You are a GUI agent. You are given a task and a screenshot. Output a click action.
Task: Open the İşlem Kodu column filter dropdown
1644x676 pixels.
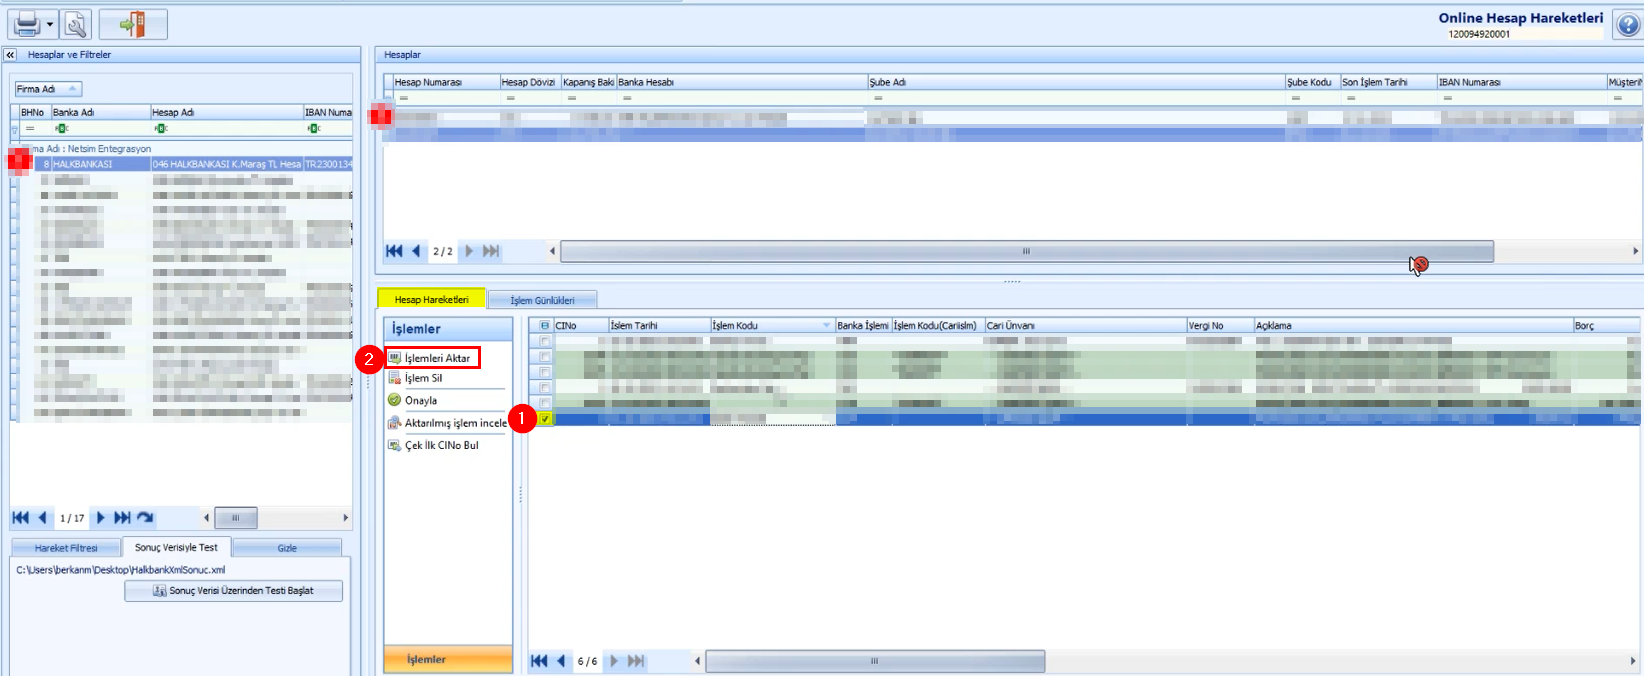(826, 325)
